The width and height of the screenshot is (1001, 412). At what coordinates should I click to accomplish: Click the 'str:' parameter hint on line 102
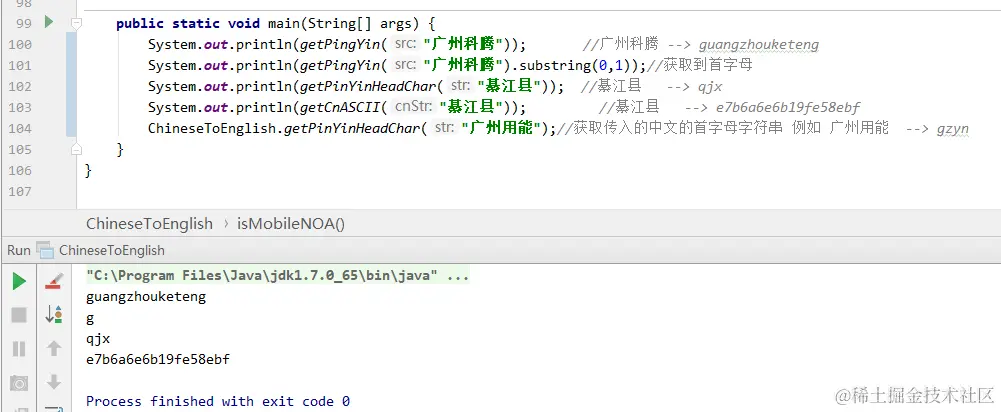click(x=461, y=85)
